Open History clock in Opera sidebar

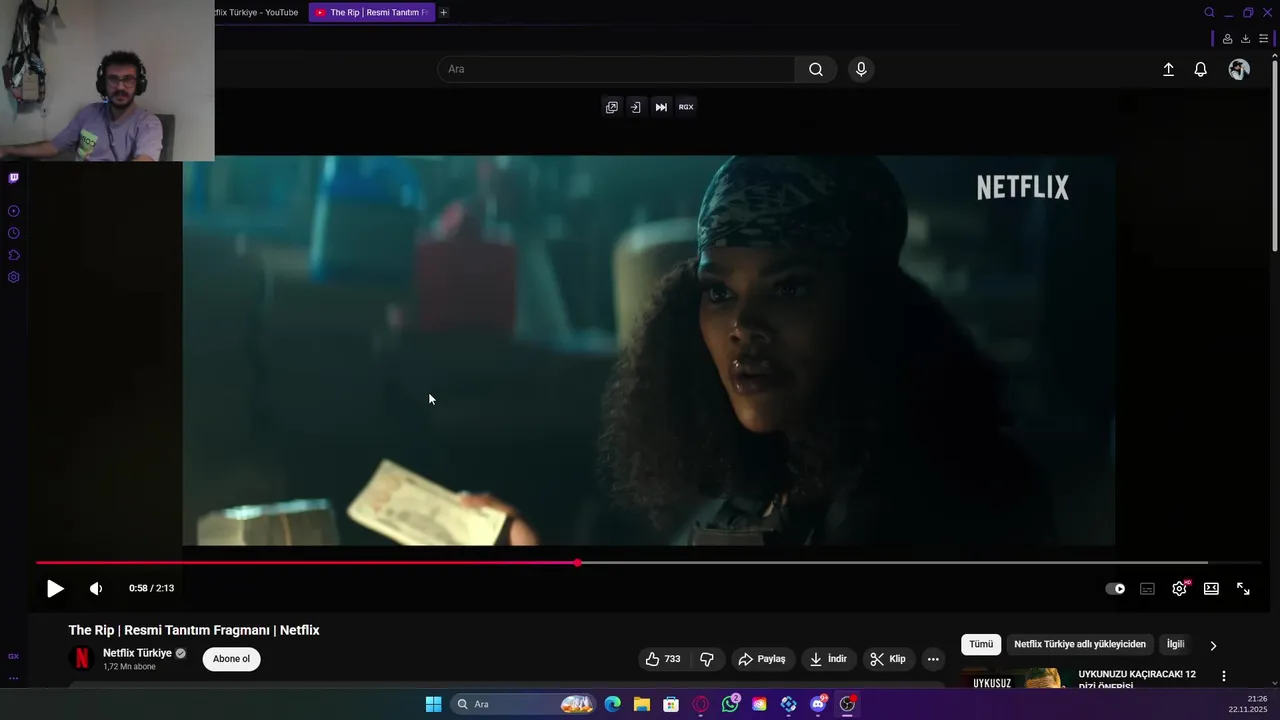pos(14,233)
